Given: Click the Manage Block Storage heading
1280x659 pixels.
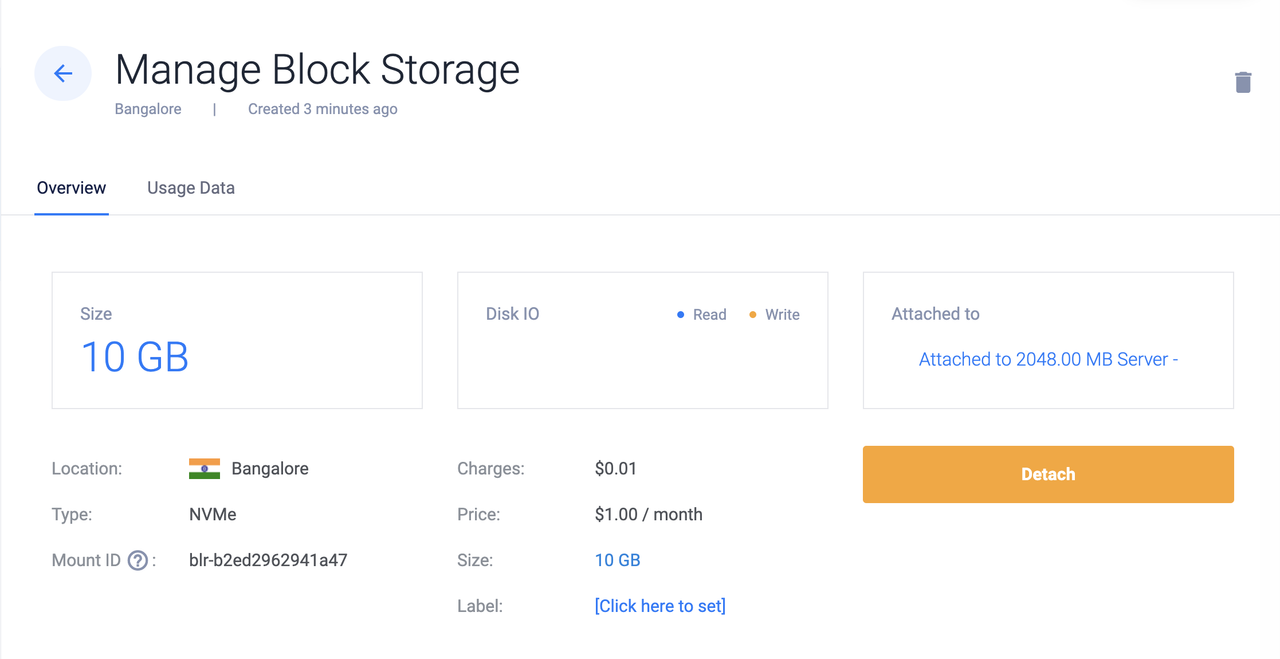Looking at the screenshot, I should pyautogui.click(x=317, y=70).
